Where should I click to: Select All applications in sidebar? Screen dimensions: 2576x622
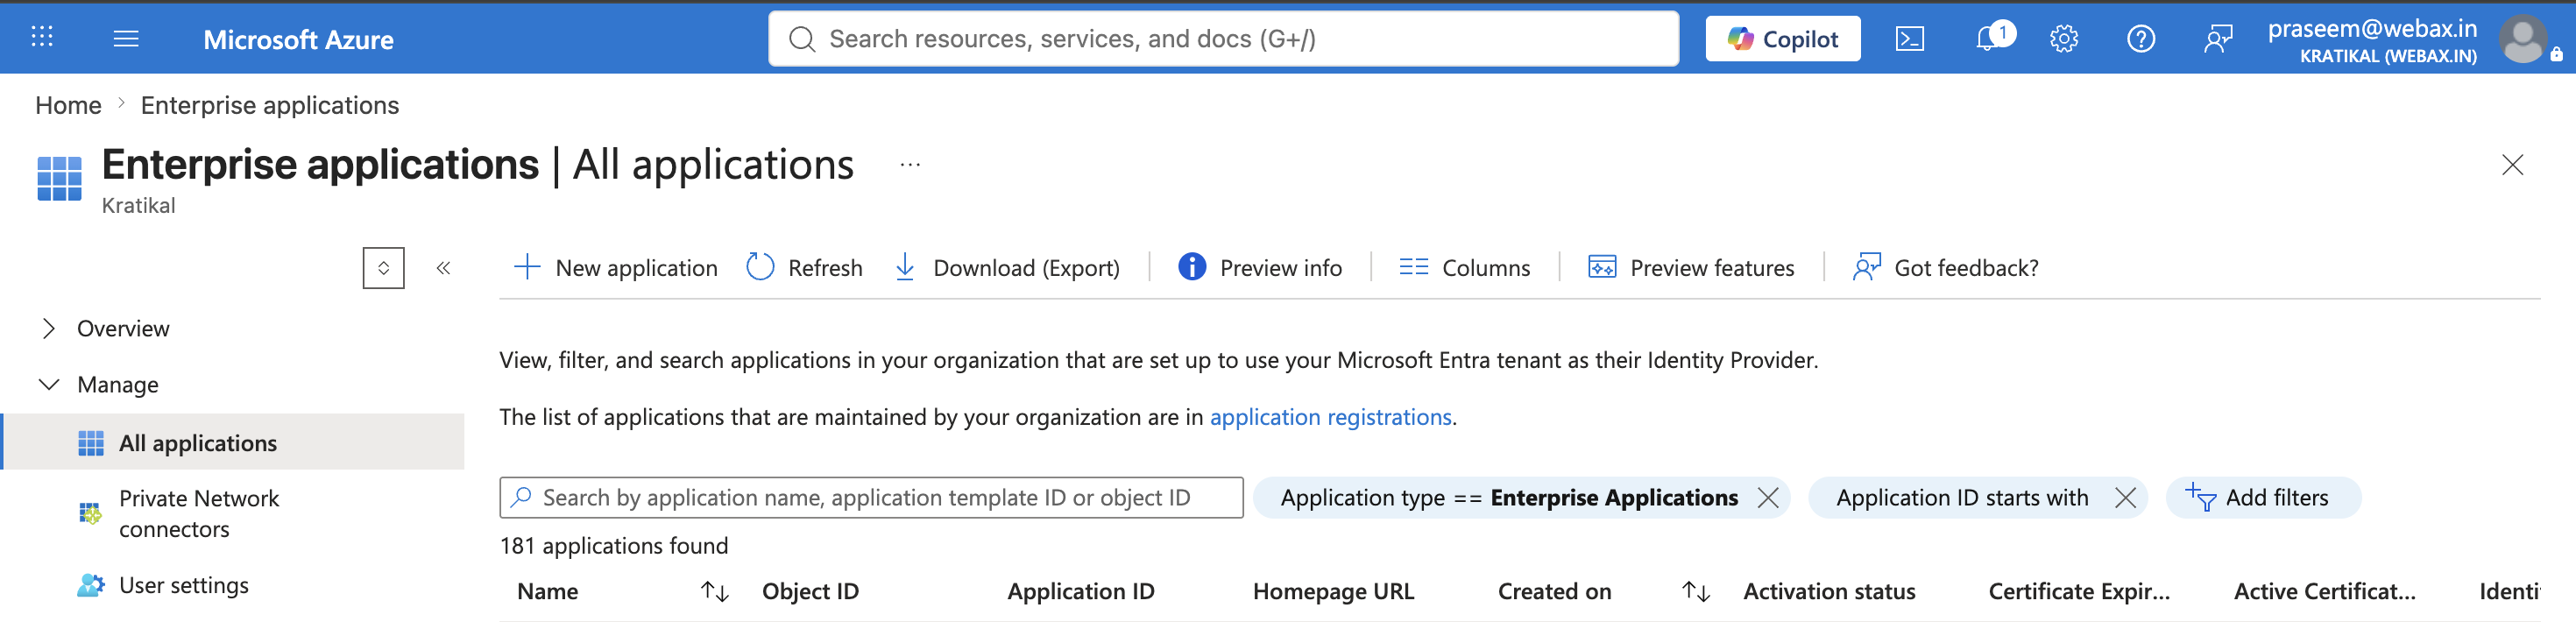point(234,442)
